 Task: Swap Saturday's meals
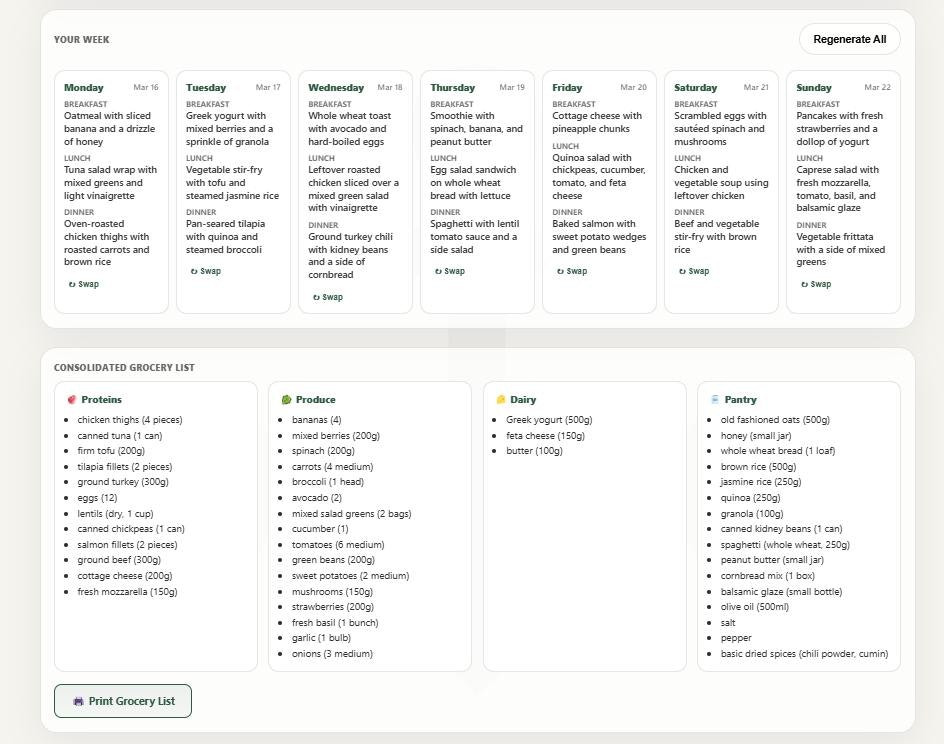(x=694, y=271)
